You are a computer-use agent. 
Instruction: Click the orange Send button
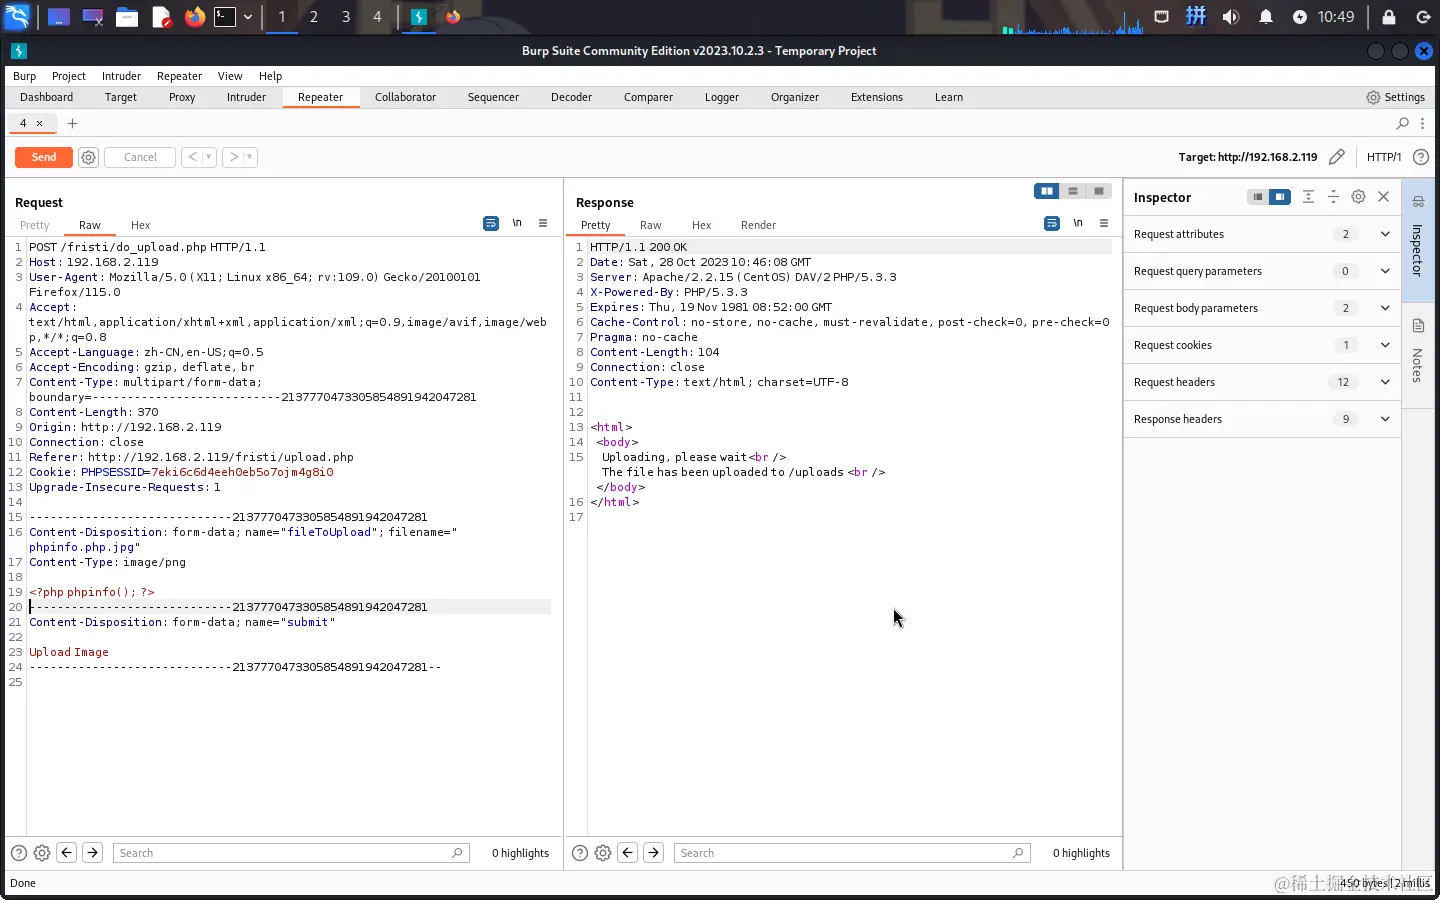click(44, 157)
